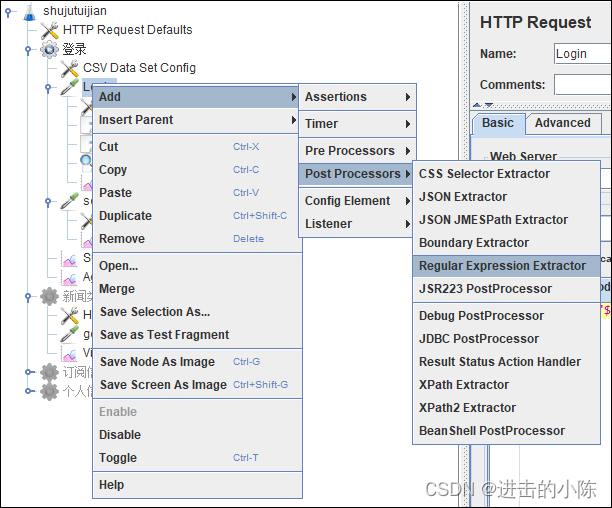The width and height of the screenshot is (612, 508).
Task: Click Disable in the context menu
Action: point(196,435)
